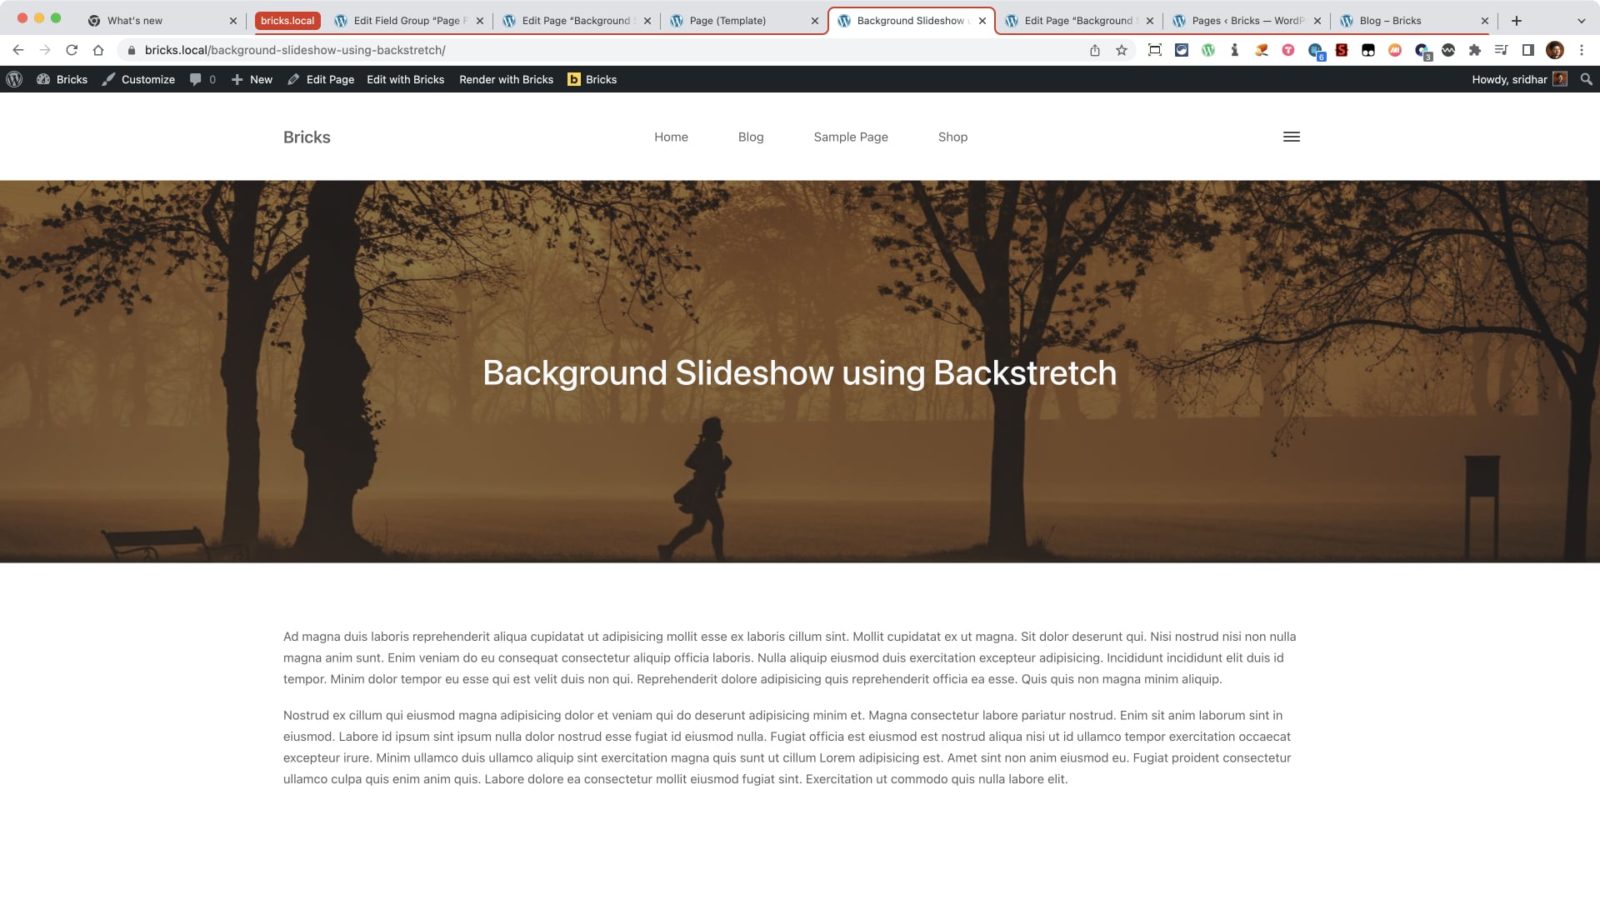
Task: Click the browser home icon
Action: (x=98, y=50)
